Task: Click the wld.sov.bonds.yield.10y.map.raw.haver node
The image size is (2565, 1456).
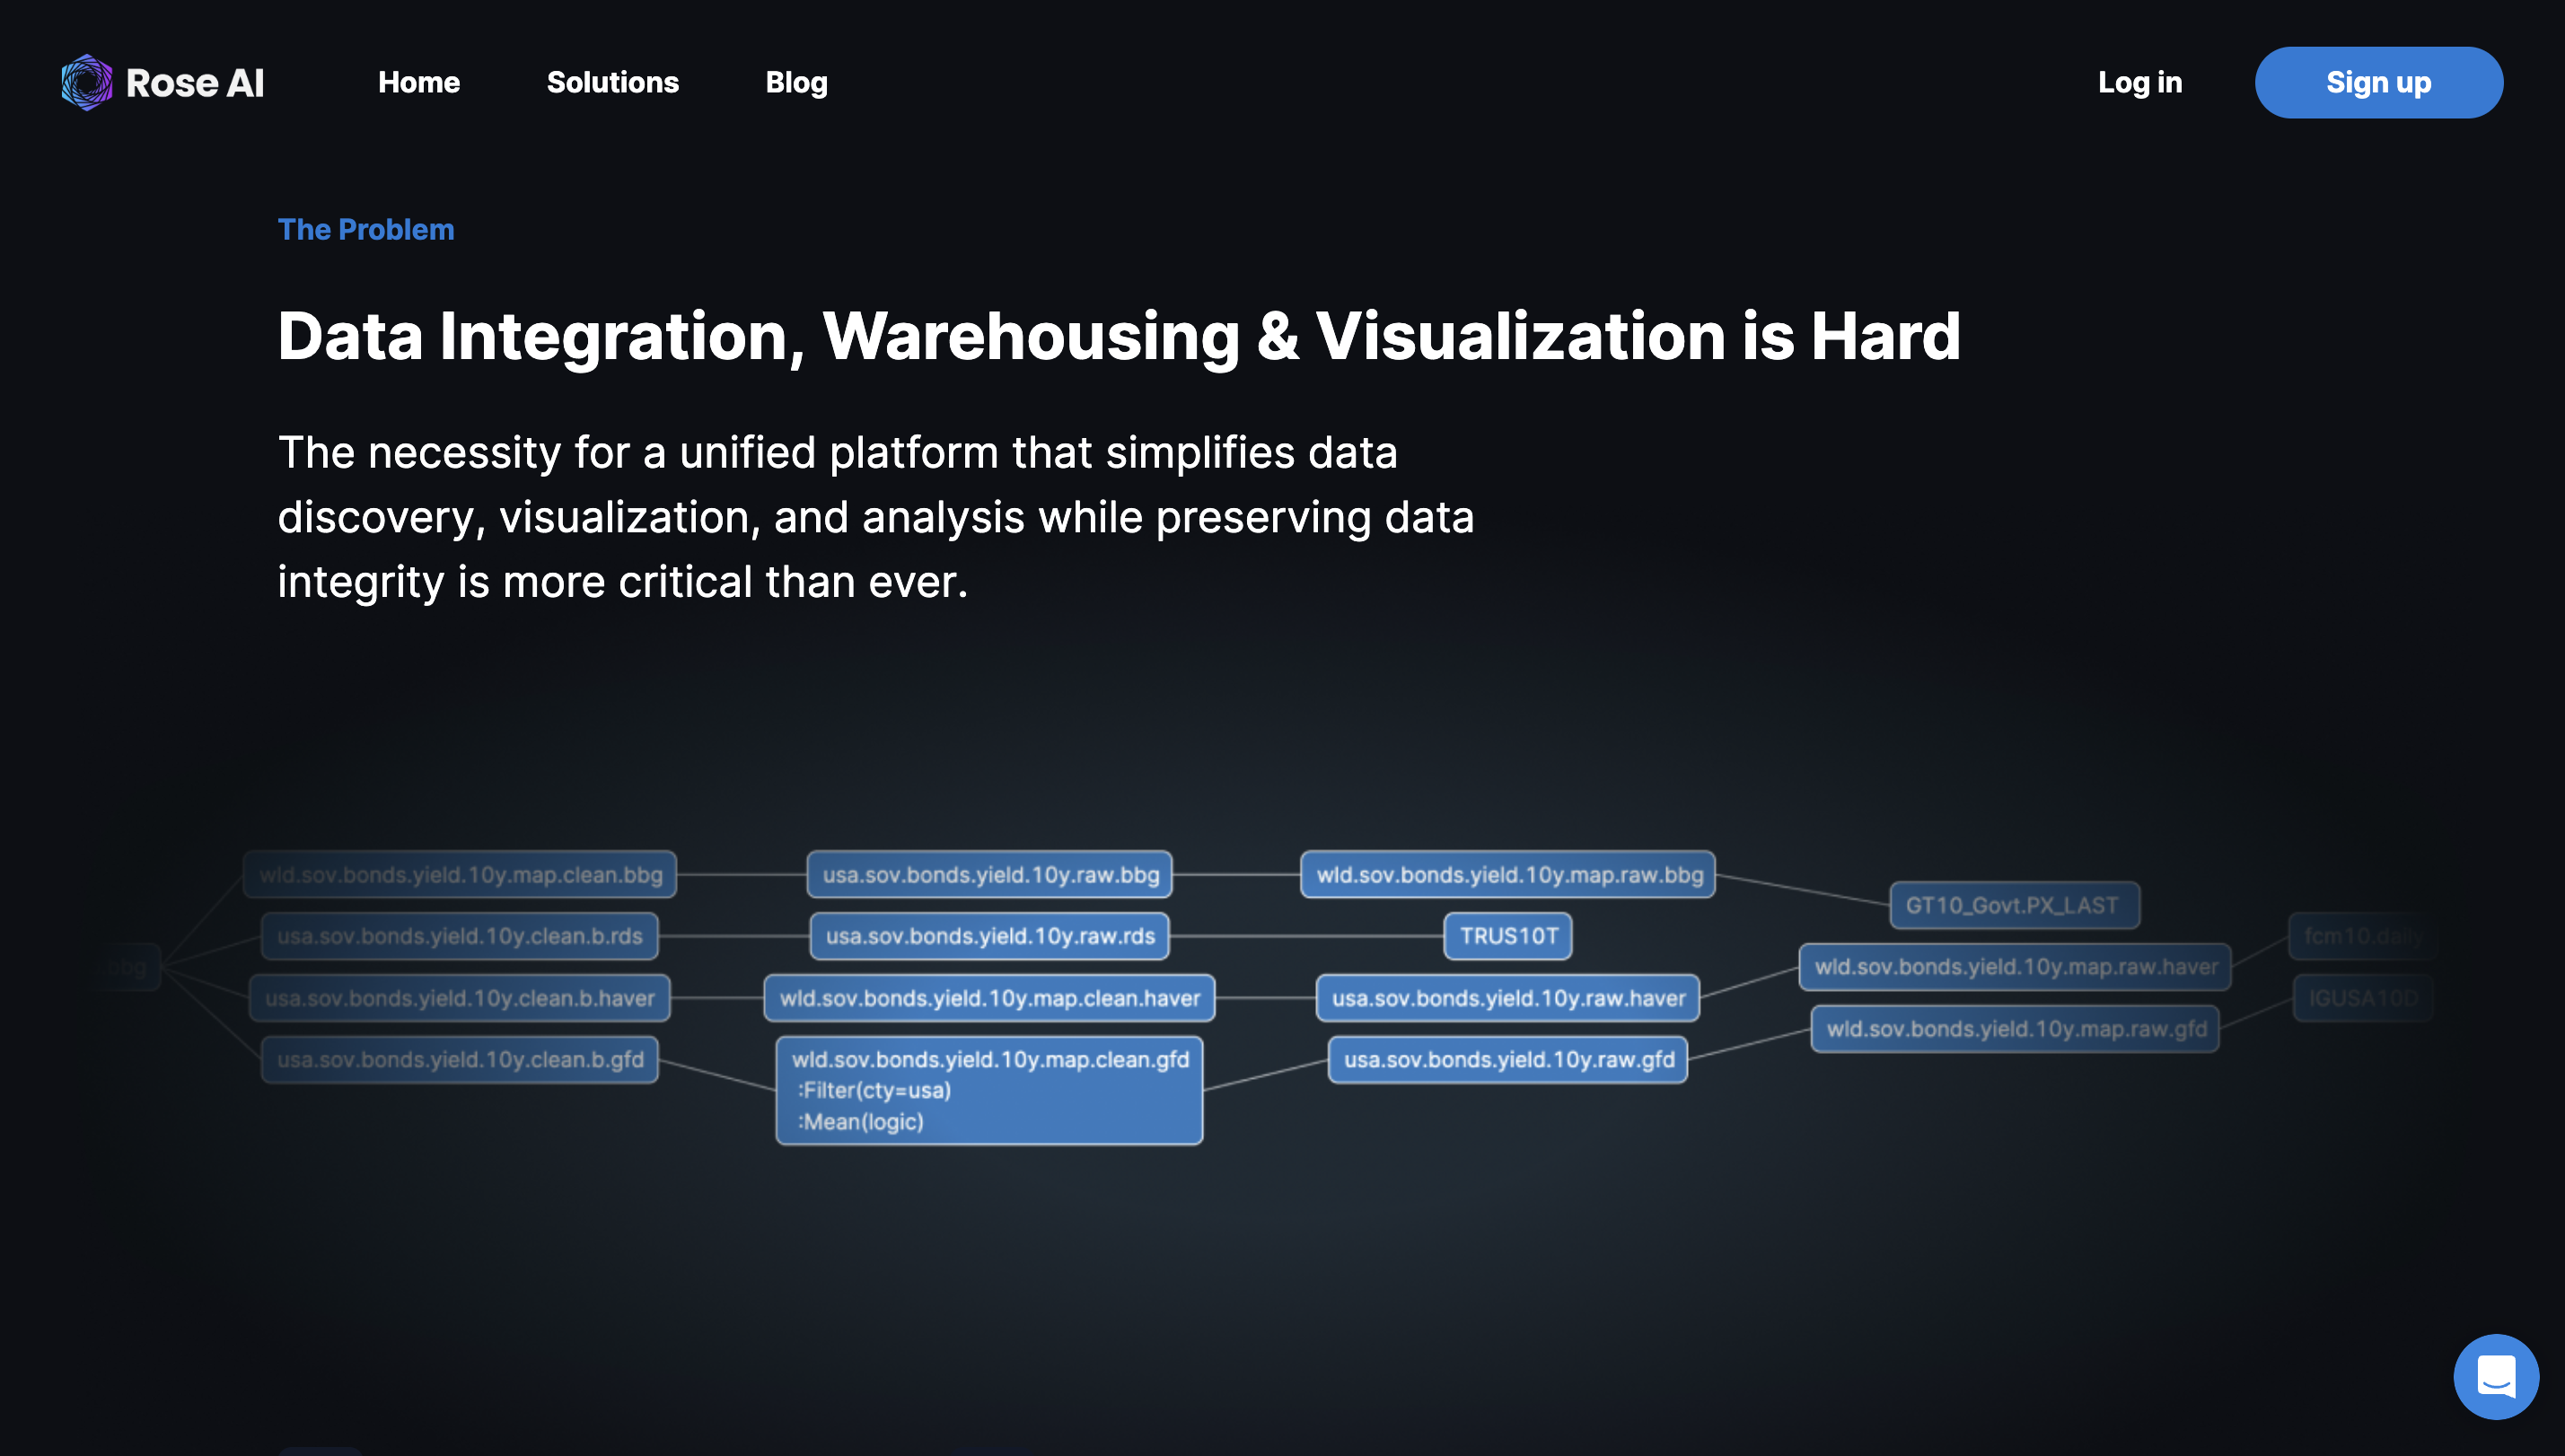Action: point(2014,967)
